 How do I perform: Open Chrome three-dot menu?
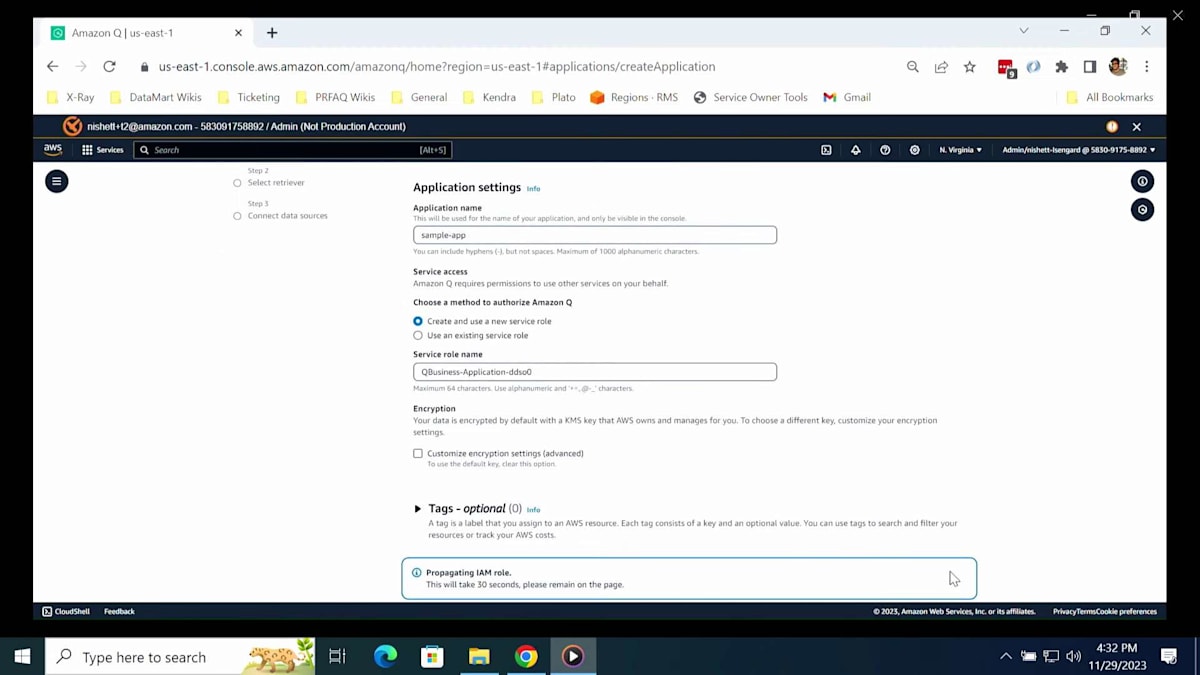pos(1146,67)
